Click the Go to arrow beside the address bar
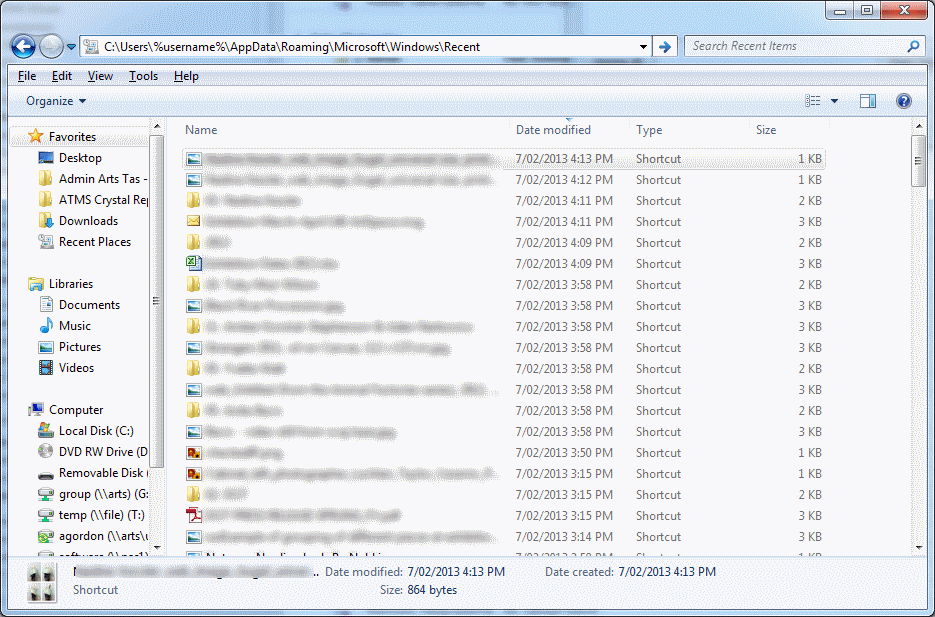Viewport: 935px width, 617px height. [665, 46]
